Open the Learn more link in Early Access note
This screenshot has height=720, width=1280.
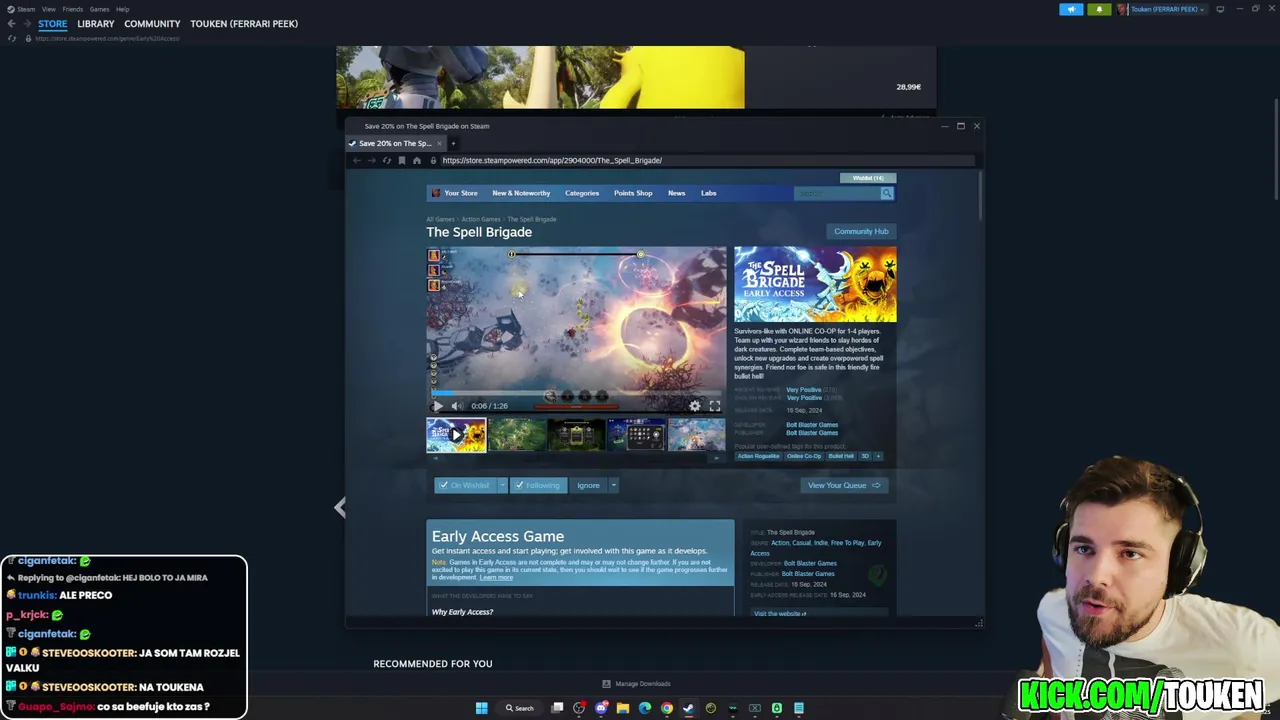(496, 578)
